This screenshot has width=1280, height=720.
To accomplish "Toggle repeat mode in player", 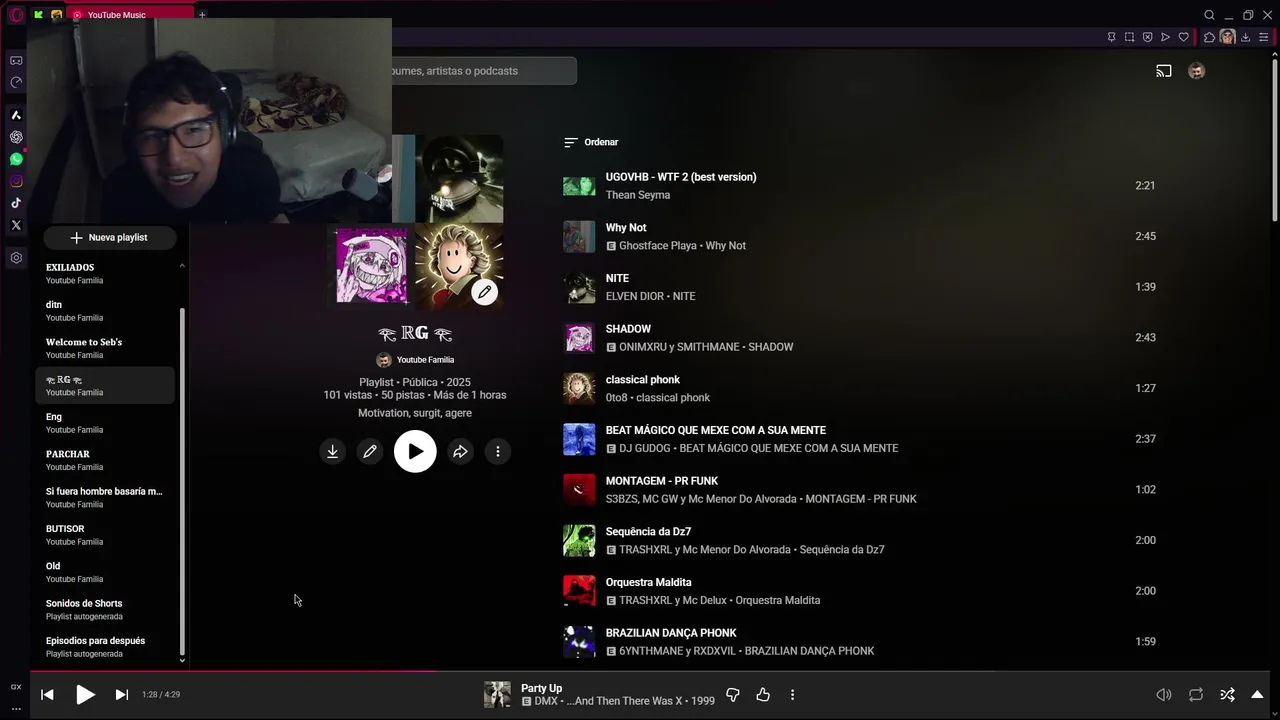I will 1196,694.
